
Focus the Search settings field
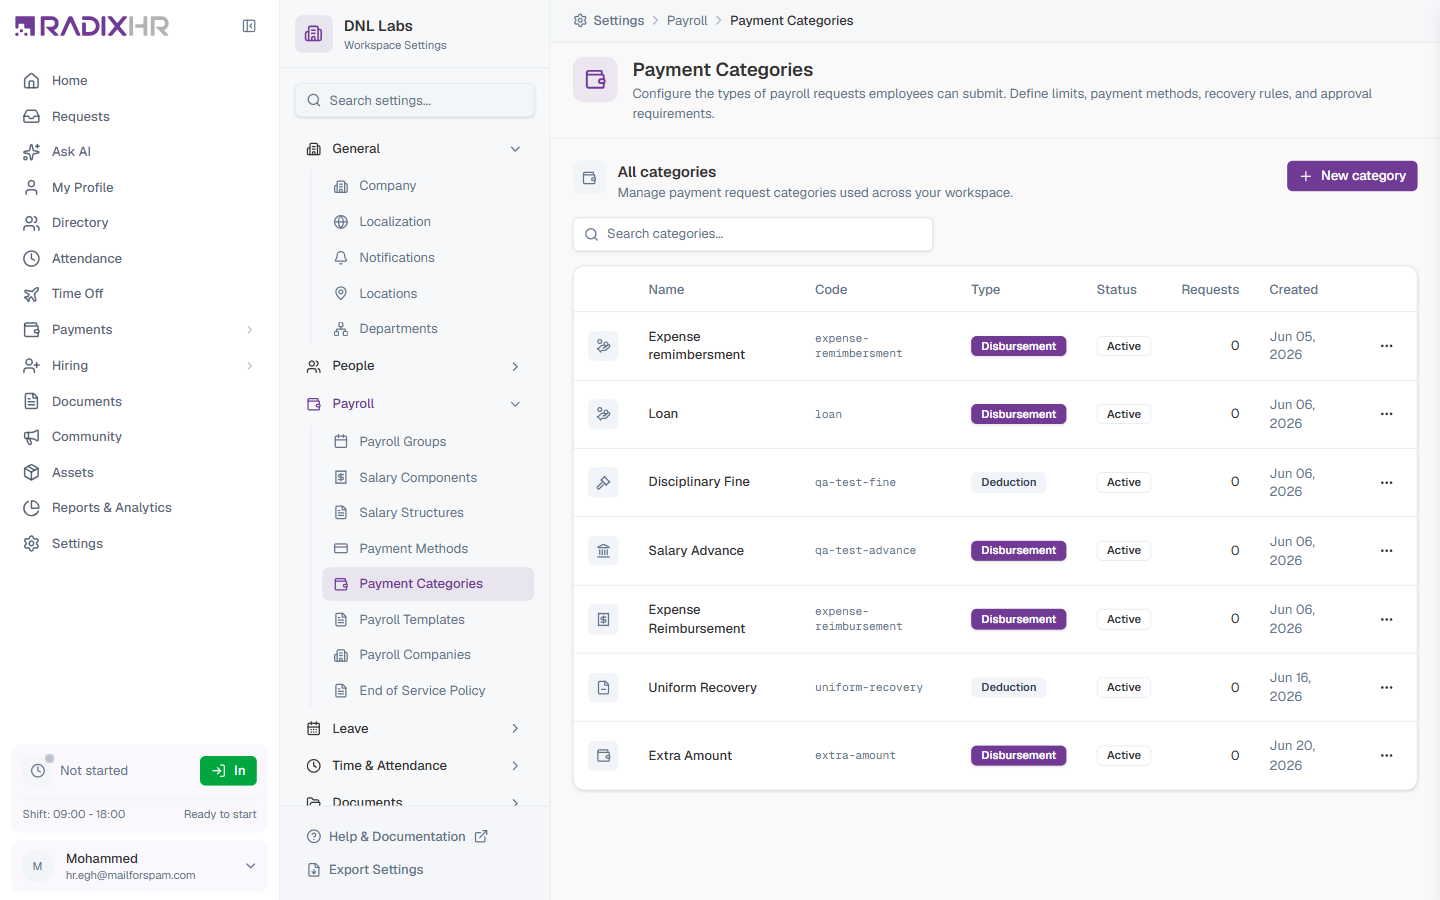click(x=415, y=100)
